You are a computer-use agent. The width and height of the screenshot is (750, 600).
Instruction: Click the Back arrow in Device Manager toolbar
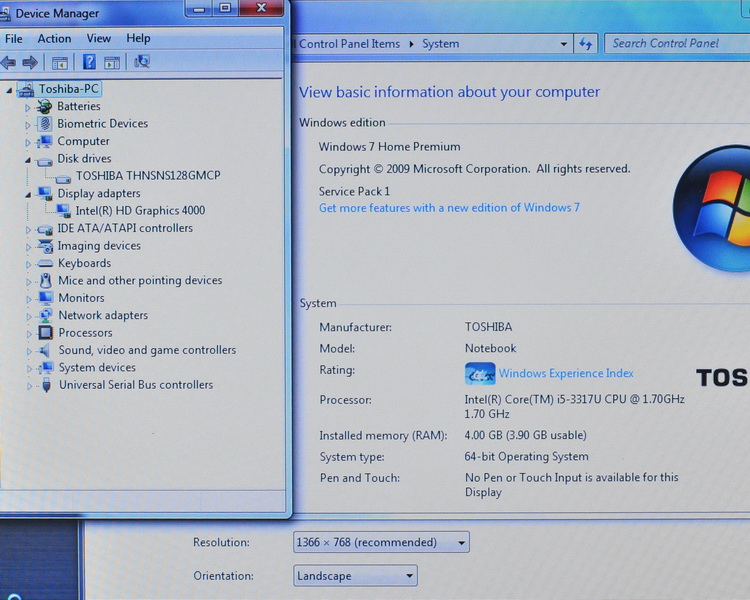point(8,62)
